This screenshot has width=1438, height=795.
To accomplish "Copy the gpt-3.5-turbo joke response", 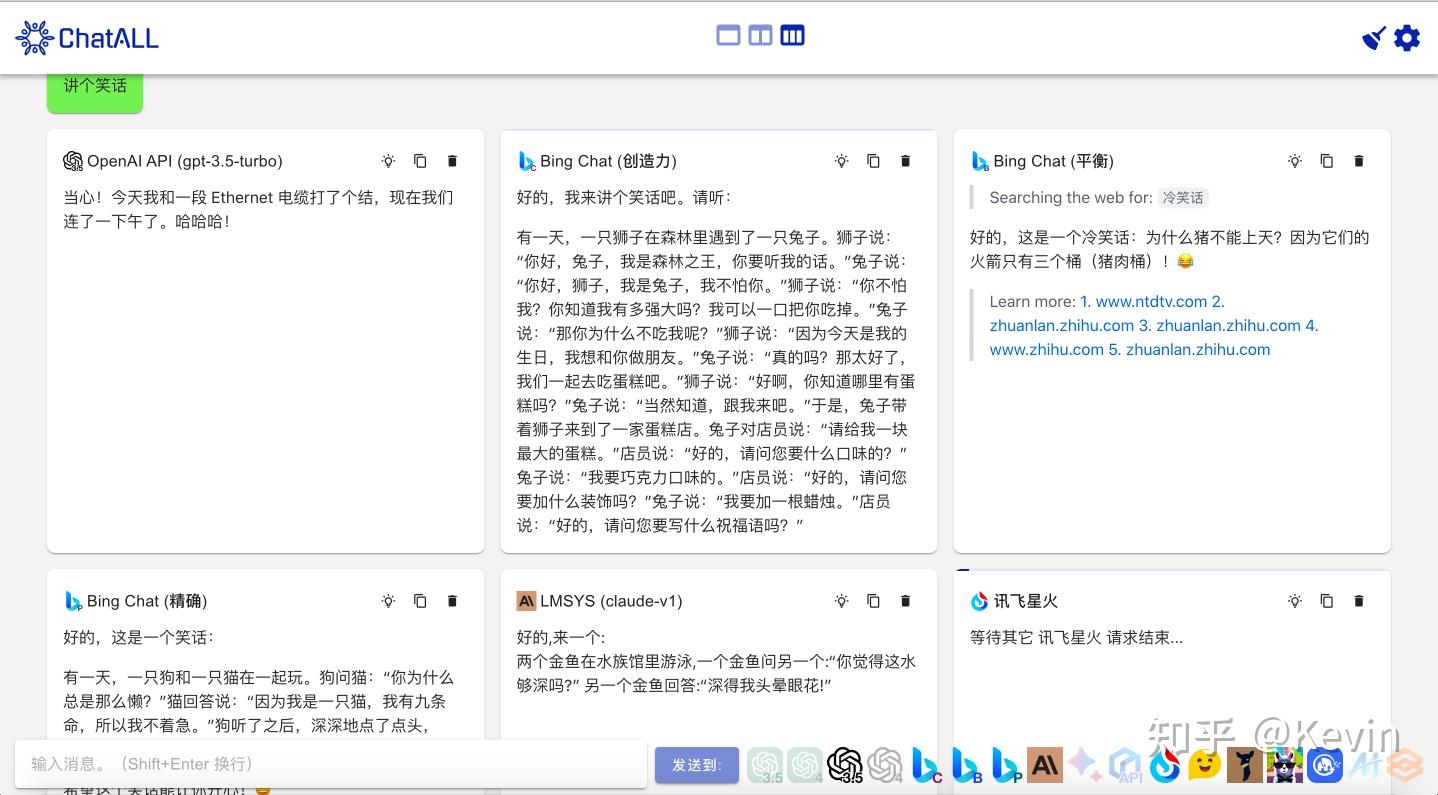I will pos(420,161).
